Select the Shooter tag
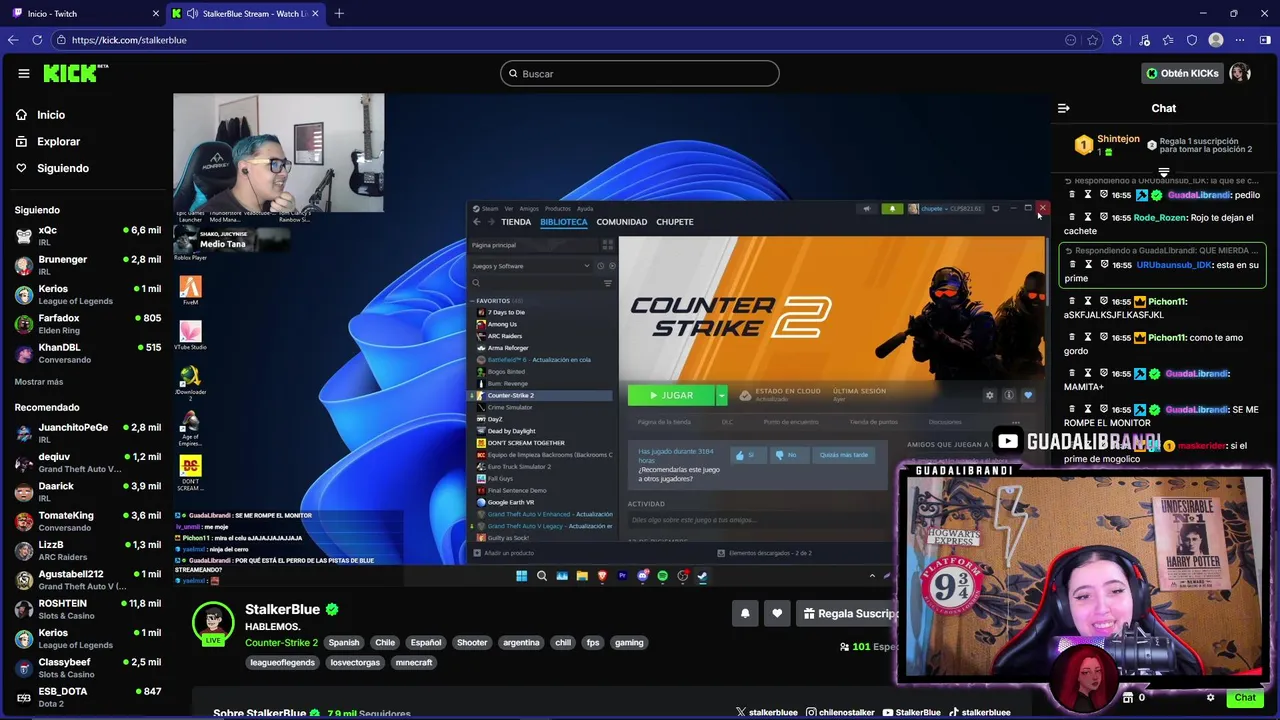The width and height of the screenshot is (1280, 720). 472,643
